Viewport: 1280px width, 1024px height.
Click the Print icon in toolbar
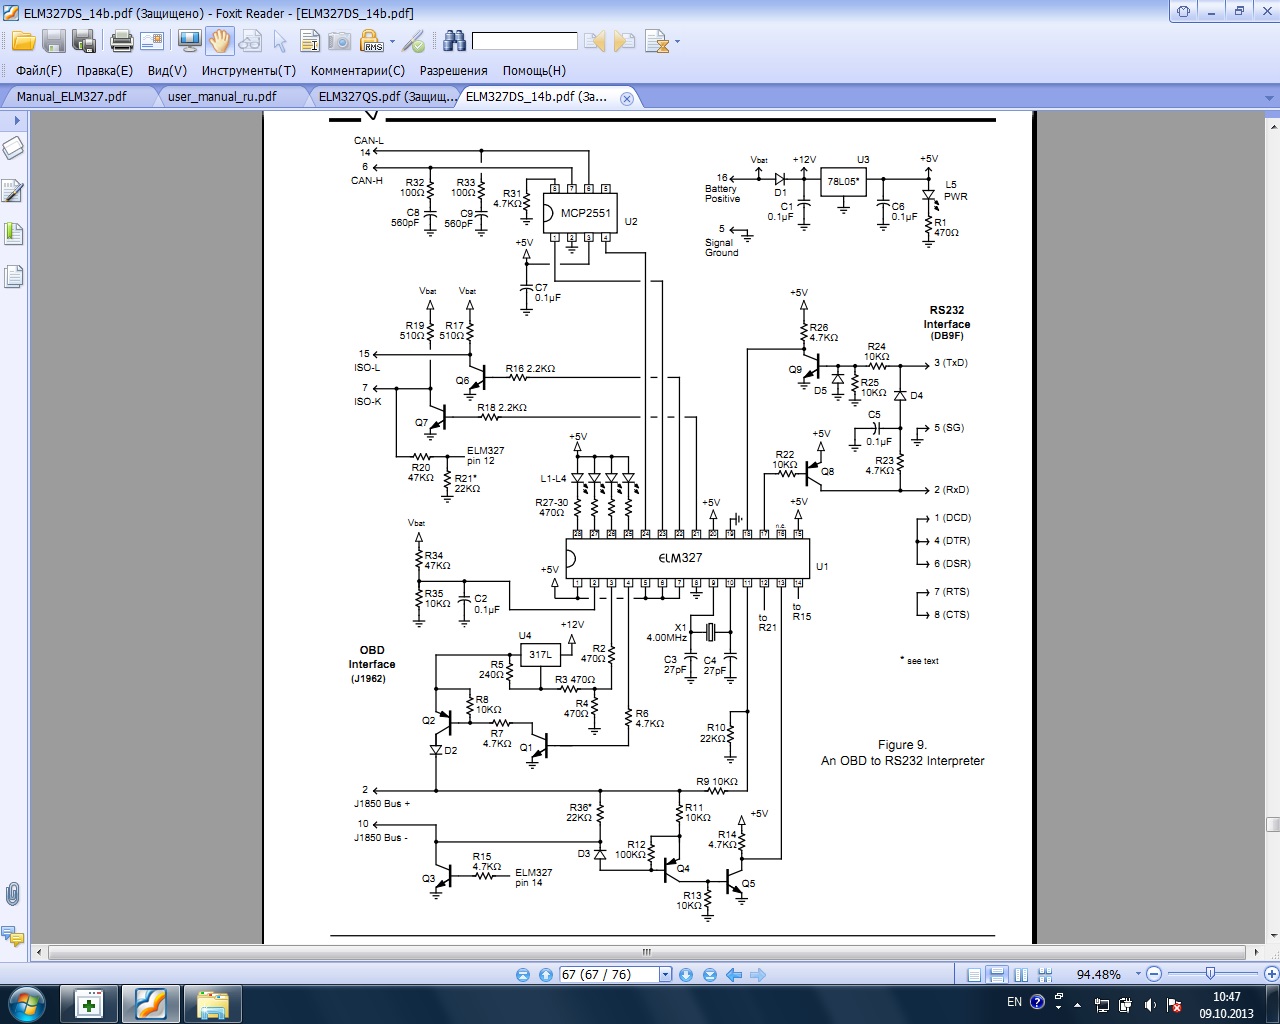coord(122,41)
